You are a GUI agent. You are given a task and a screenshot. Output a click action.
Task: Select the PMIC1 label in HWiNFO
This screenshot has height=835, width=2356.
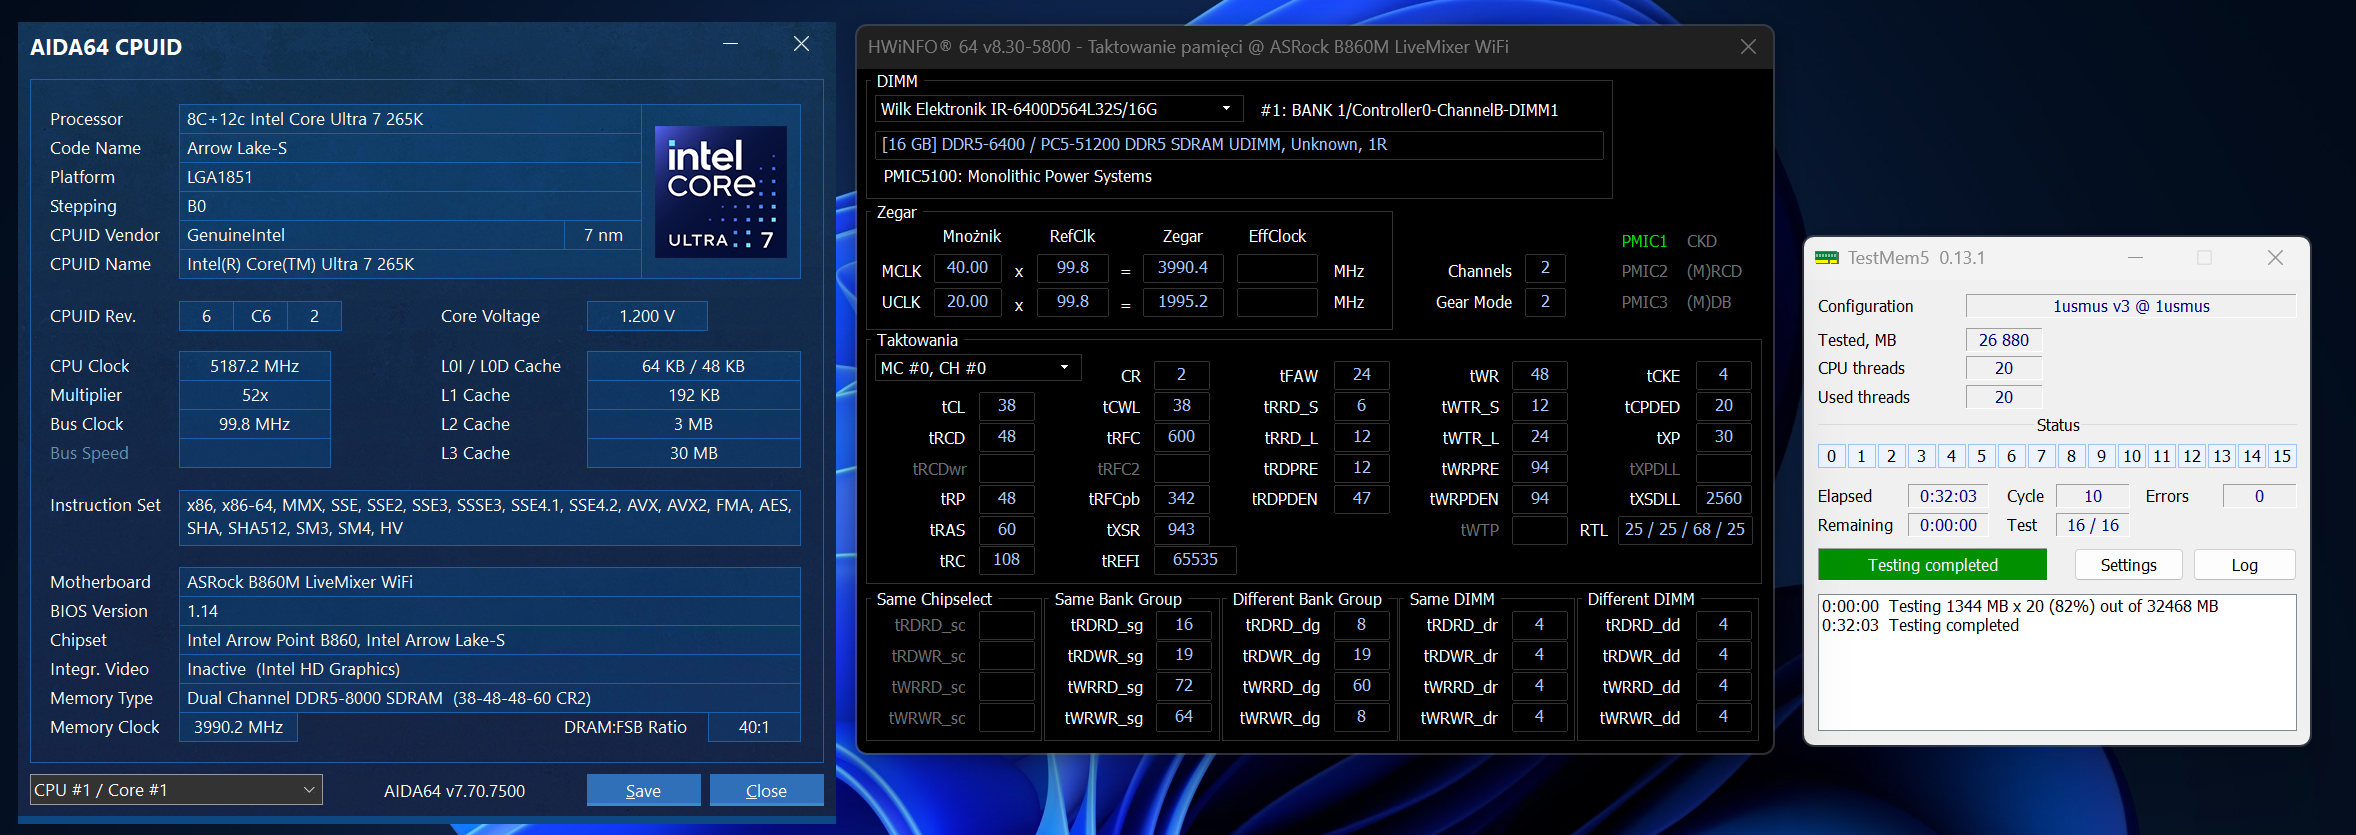click(x=1644, y=241)
